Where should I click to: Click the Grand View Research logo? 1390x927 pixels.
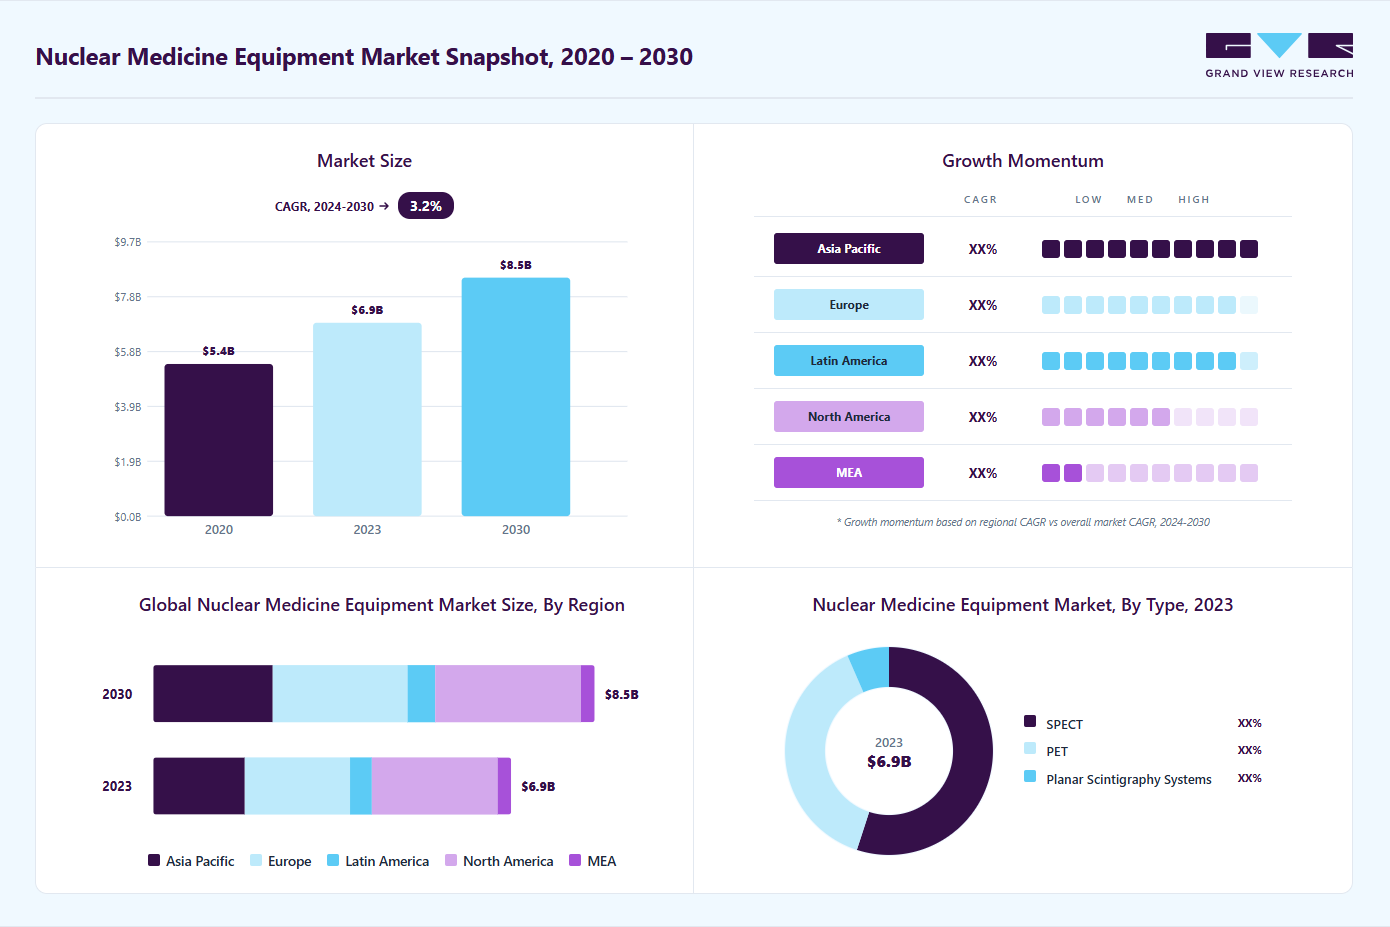pos(1279,56)
